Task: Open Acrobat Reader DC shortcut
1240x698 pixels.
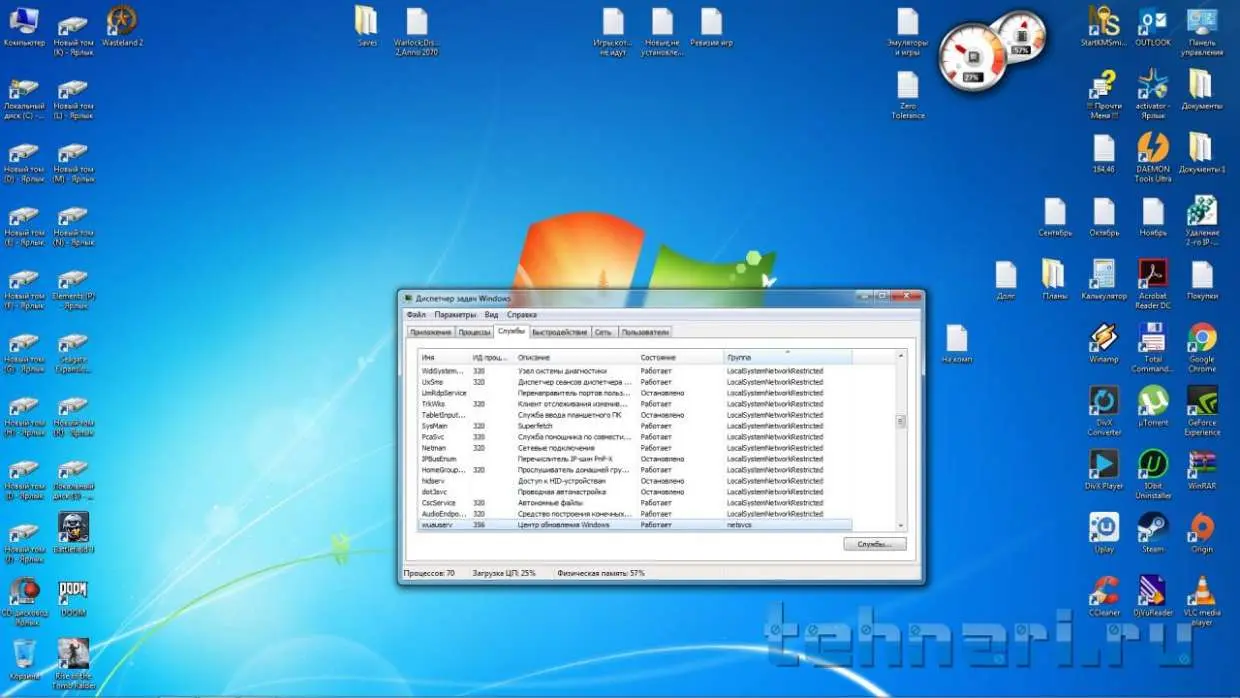Action: point(1153,284)
